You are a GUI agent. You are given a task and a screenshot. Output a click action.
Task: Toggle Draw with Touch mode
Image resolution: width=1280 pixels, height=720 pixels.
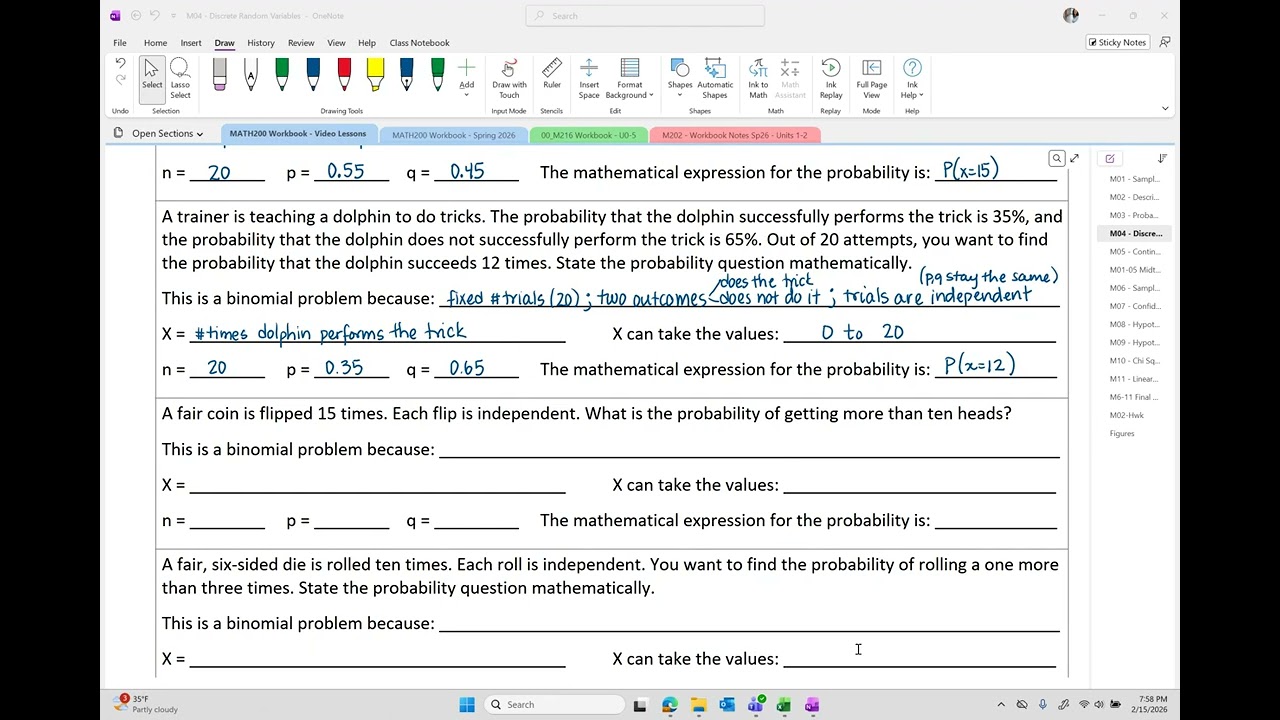[509, 78]
